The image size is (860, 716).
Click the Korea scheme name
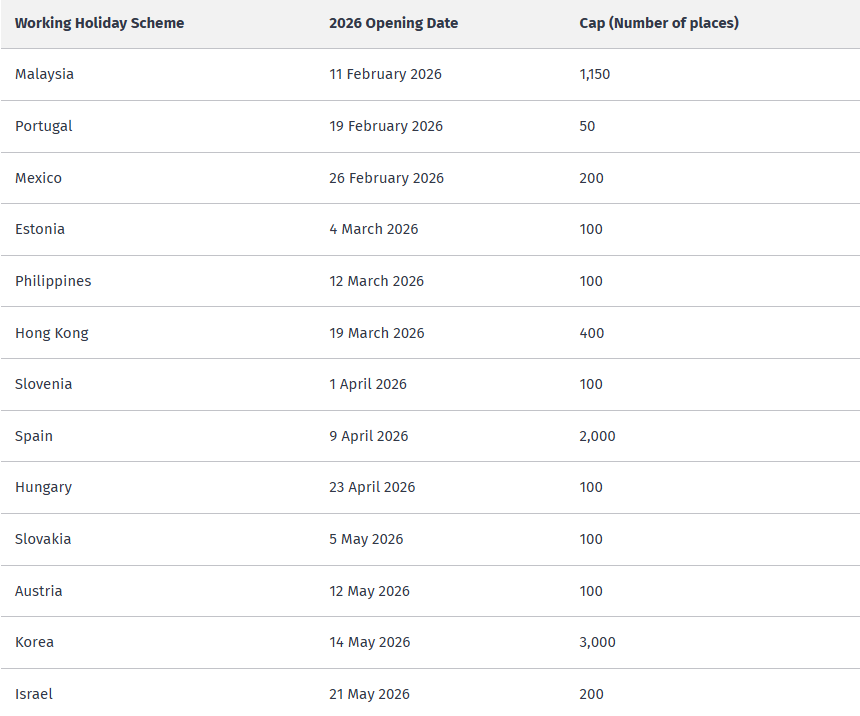pyautogui.click(x=34, y=642)
